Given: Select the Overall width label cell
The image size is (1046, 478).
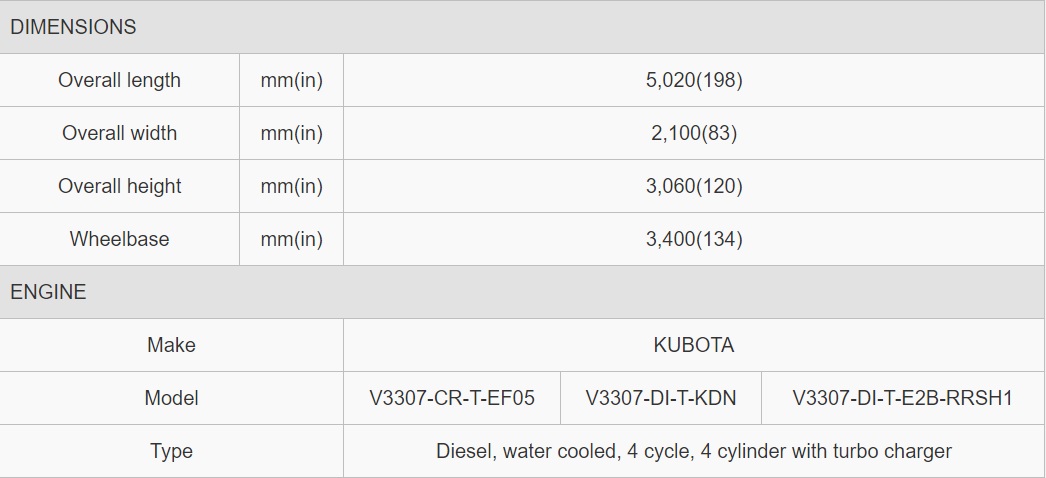Looking at the screenshot, I should coord(119,133).
